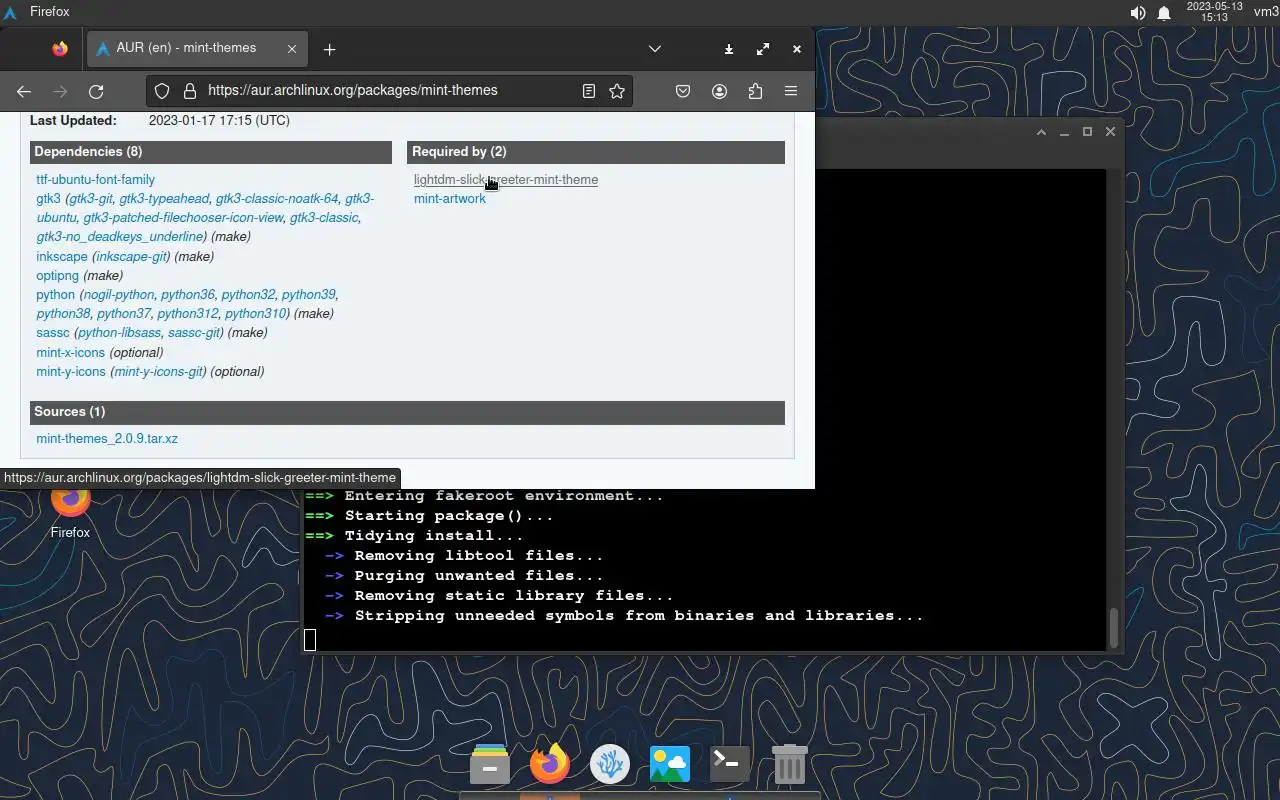Click the site security padlock icon
The width and height of the screenshot is (1280, 800).
click(189, 91)
